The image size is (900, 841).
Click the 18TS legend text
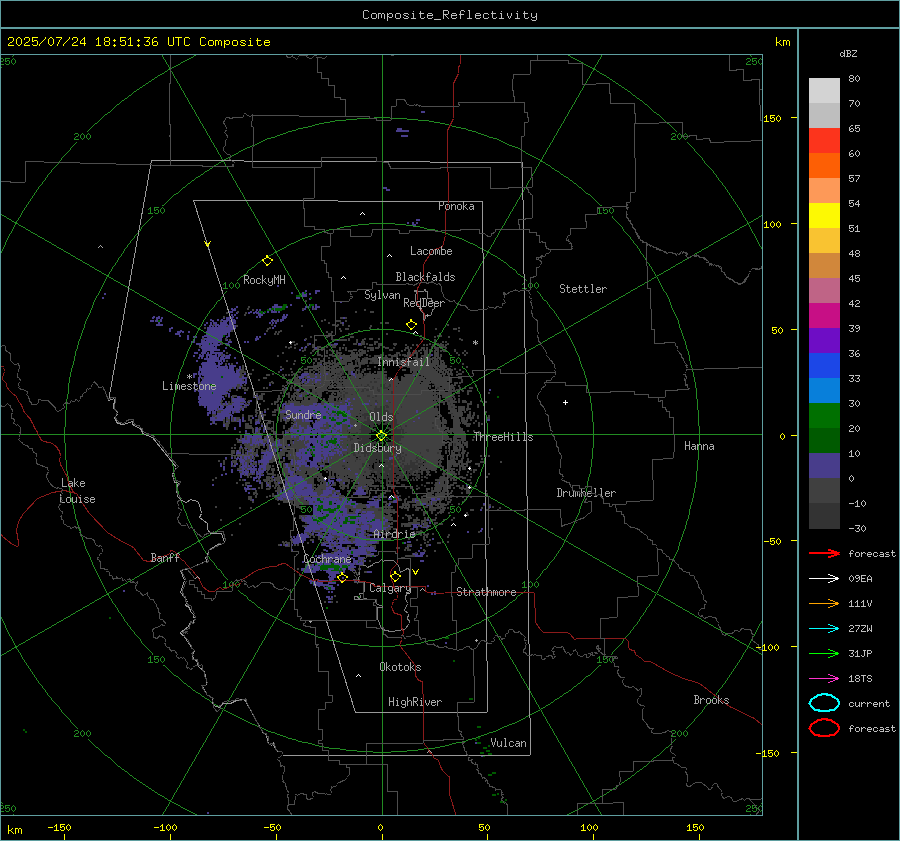click(x=860, y=679)
